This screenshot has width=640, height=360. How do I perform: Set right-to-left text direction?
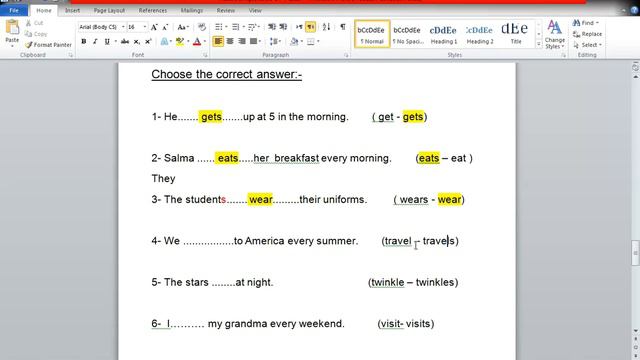(x=311, y=27)
